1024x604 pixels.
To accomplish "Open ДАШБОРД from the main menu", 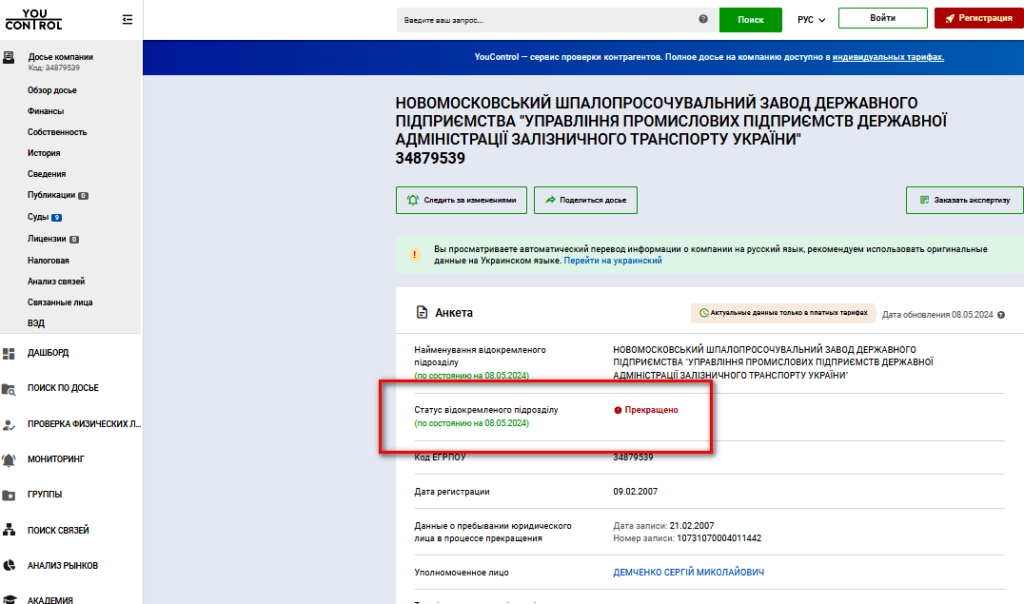I will 48,353.
